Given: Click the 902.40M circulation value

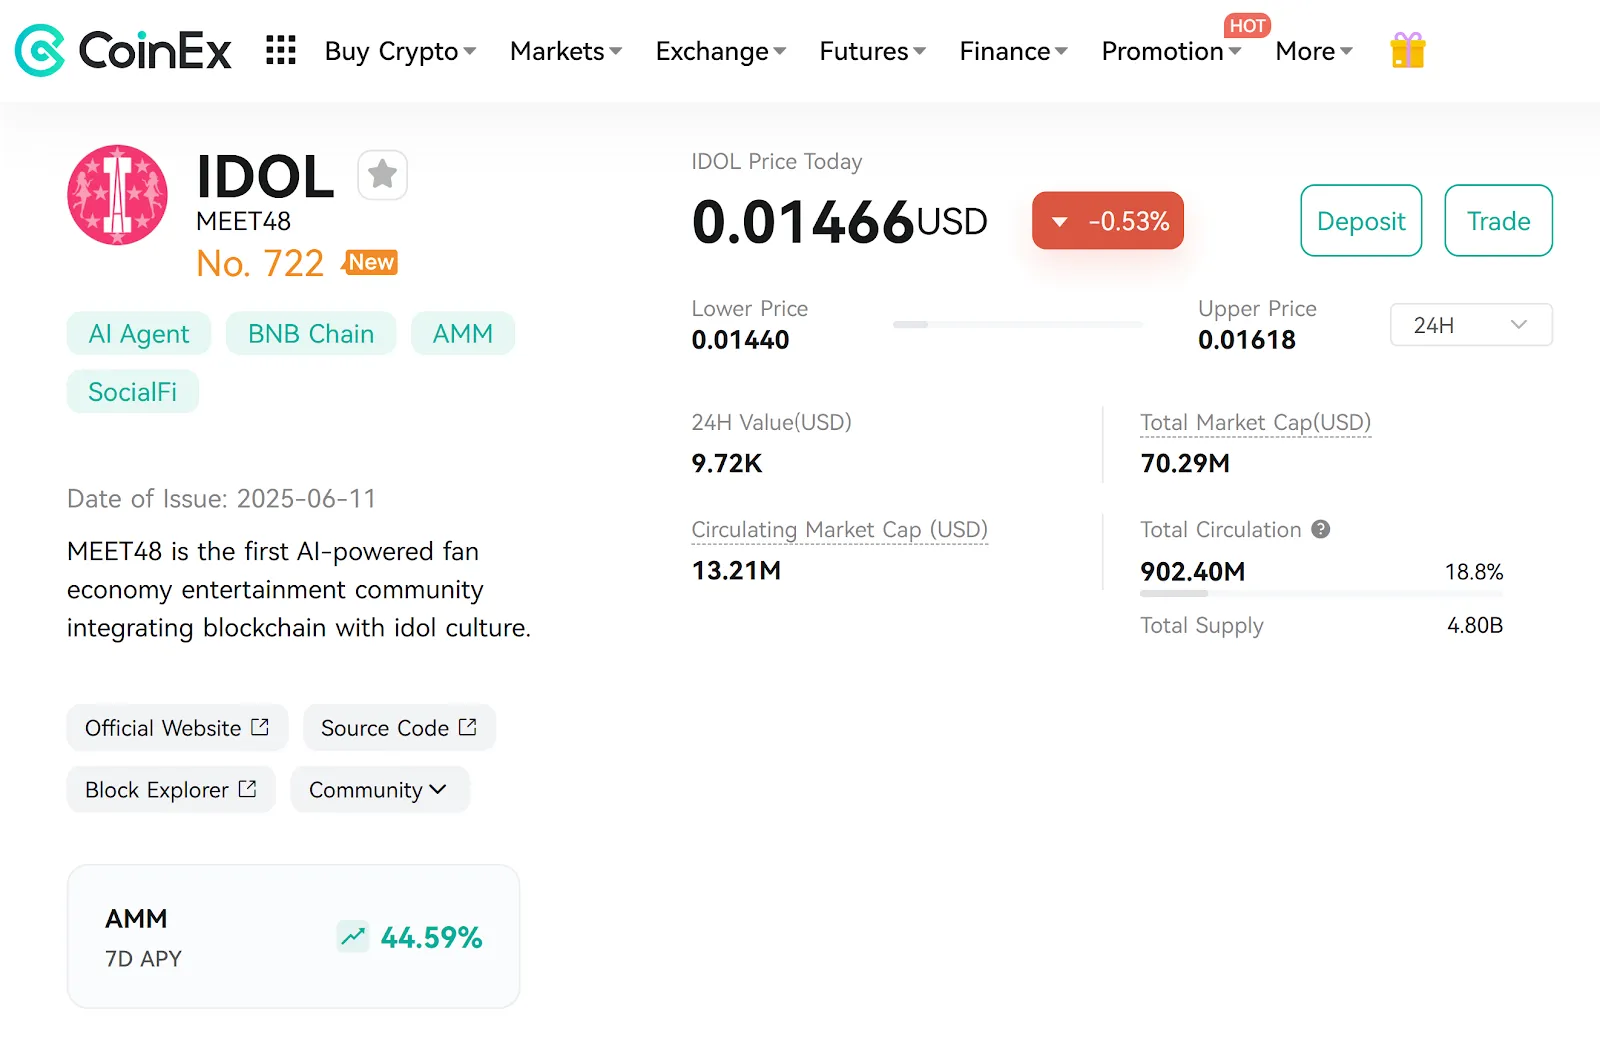Looking at the screenshot, I should tap(1193, 571).
